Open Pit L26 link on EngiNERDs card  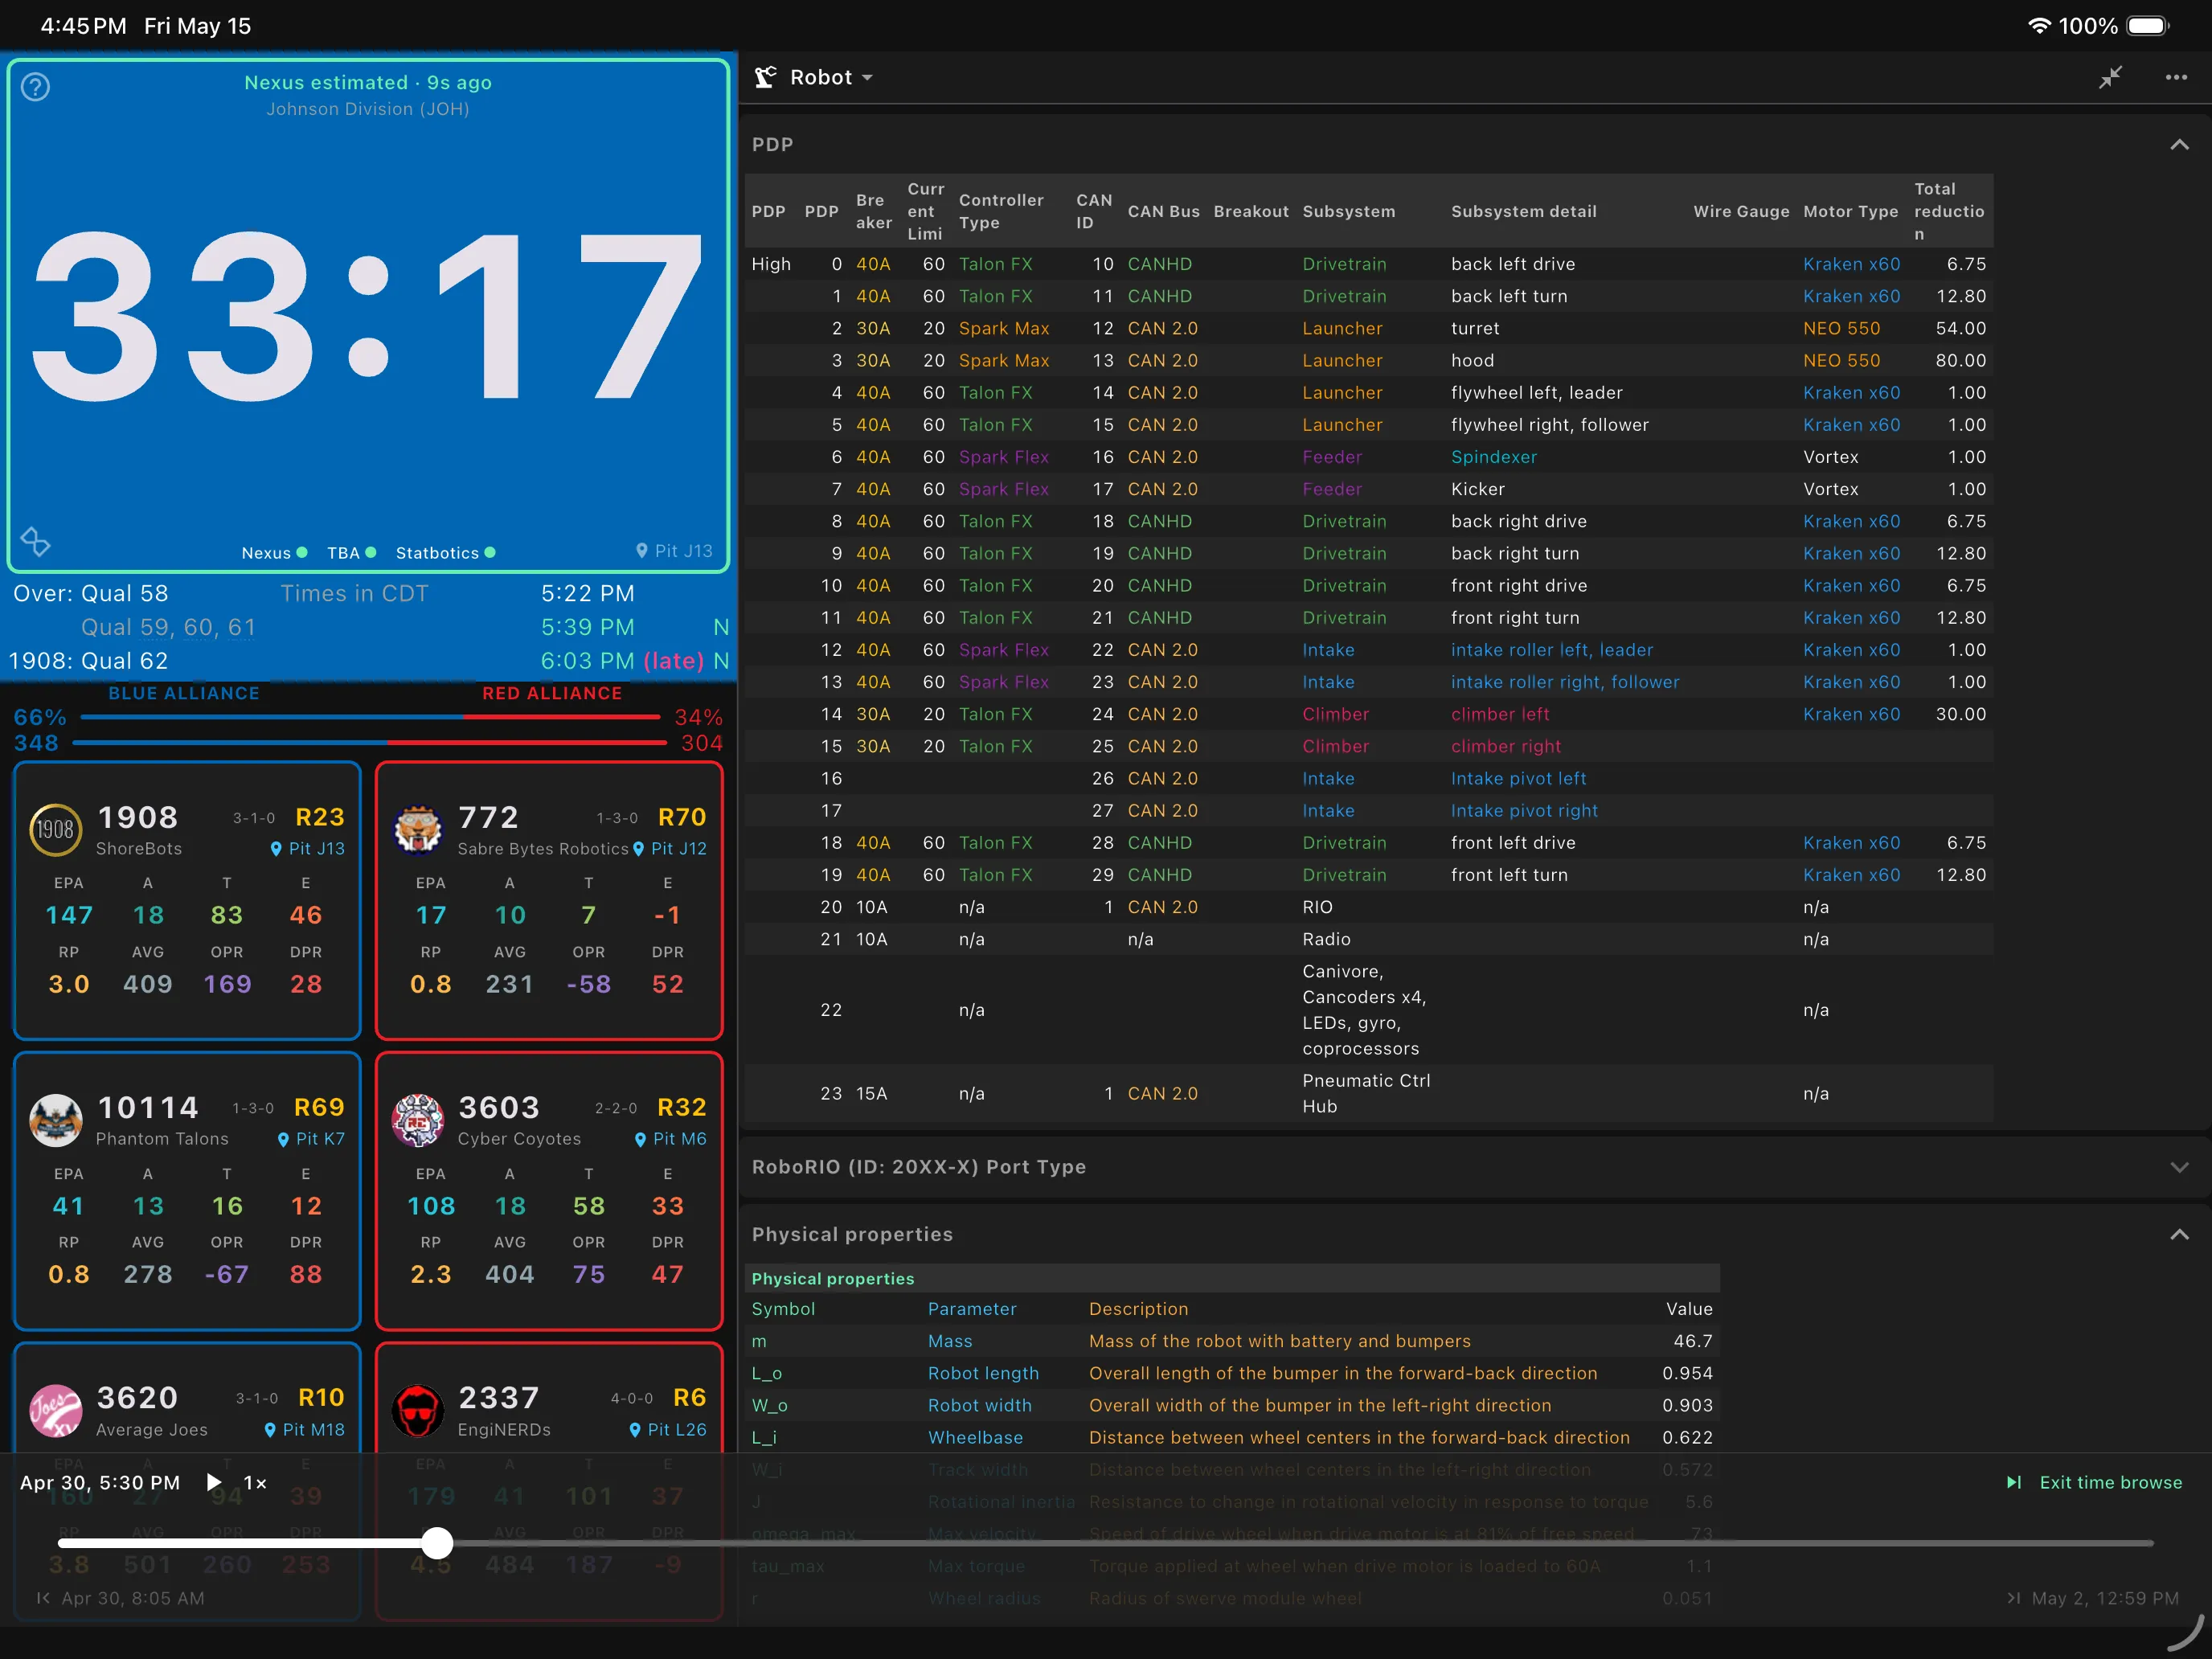point(668,1429)
